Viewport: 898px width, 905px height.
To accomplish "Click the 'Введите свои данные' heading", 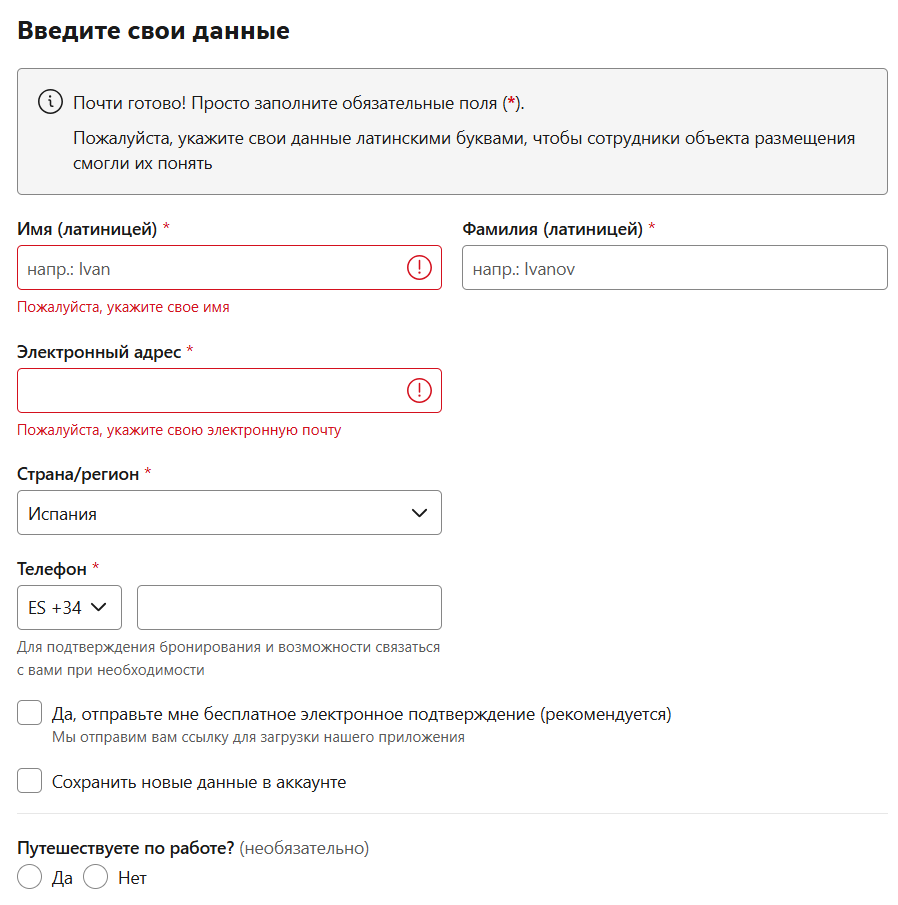I will pyautogui.click(x=154, y=30).
